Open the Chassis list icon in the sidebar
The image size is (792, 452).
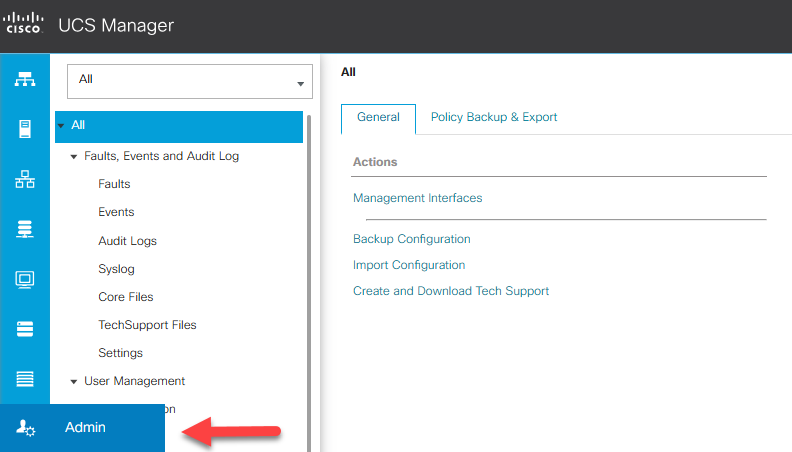coord(25,379)
